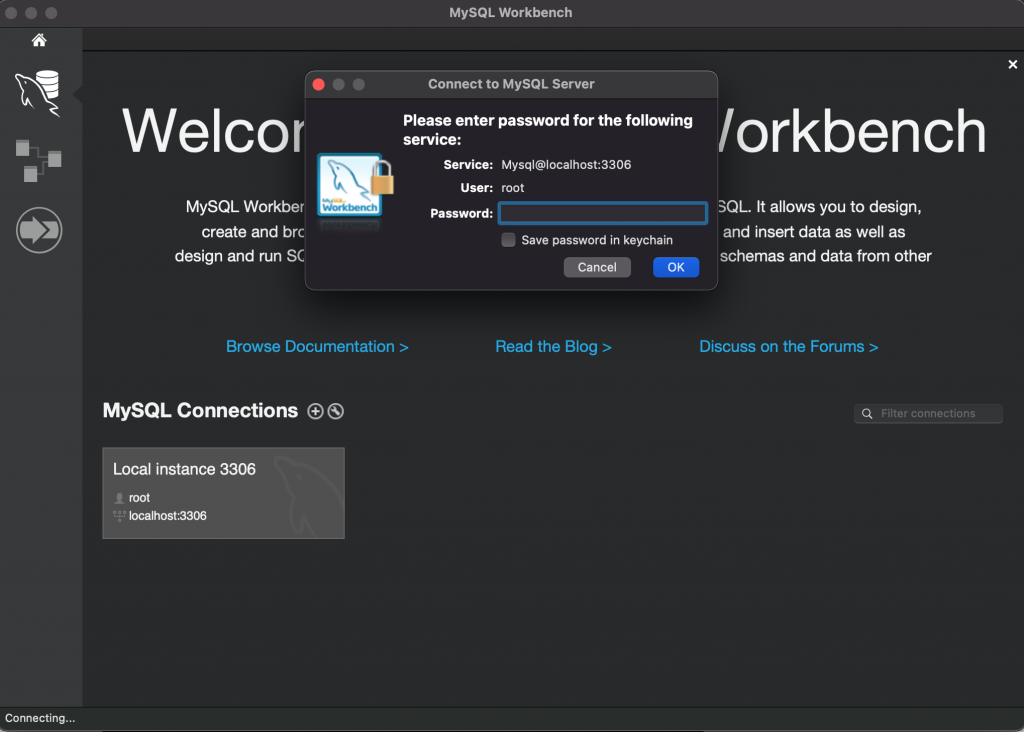Click the Filter connections search field
Screen dimensions: 1024x732
928,413
